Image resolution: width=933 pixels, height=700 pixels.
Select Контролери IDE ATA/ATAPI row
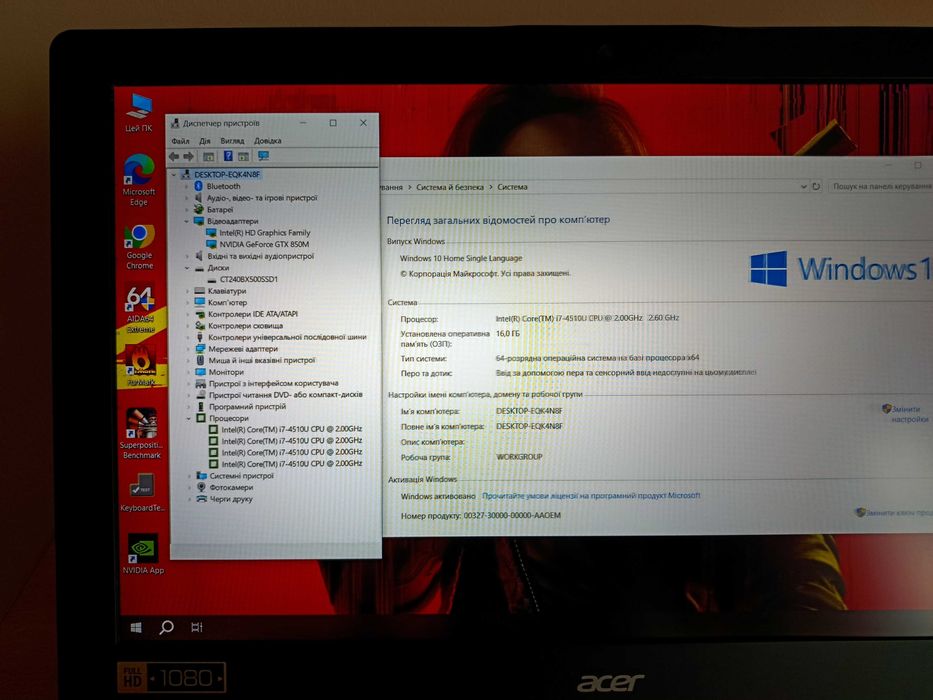252,314
